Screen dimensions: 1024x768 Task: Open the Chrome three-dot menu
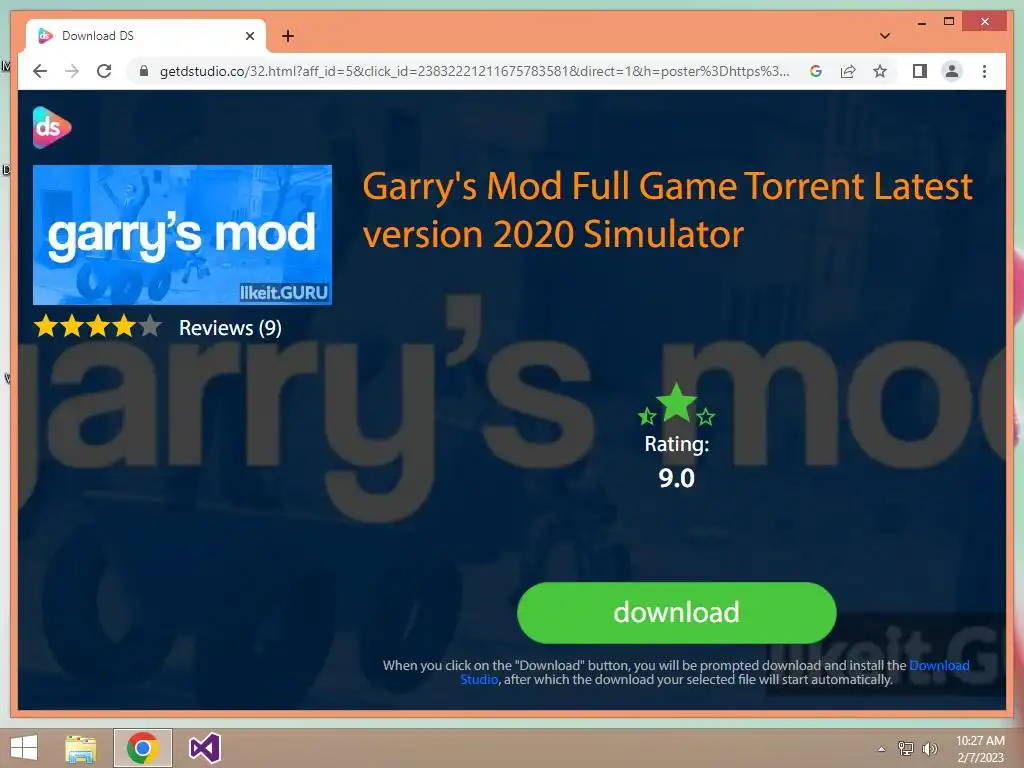pos(984,71)
